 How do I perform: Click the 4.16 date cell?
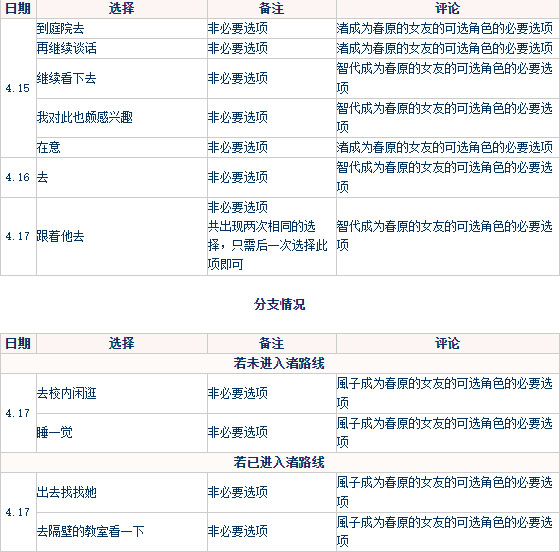[x=18, y=177]
